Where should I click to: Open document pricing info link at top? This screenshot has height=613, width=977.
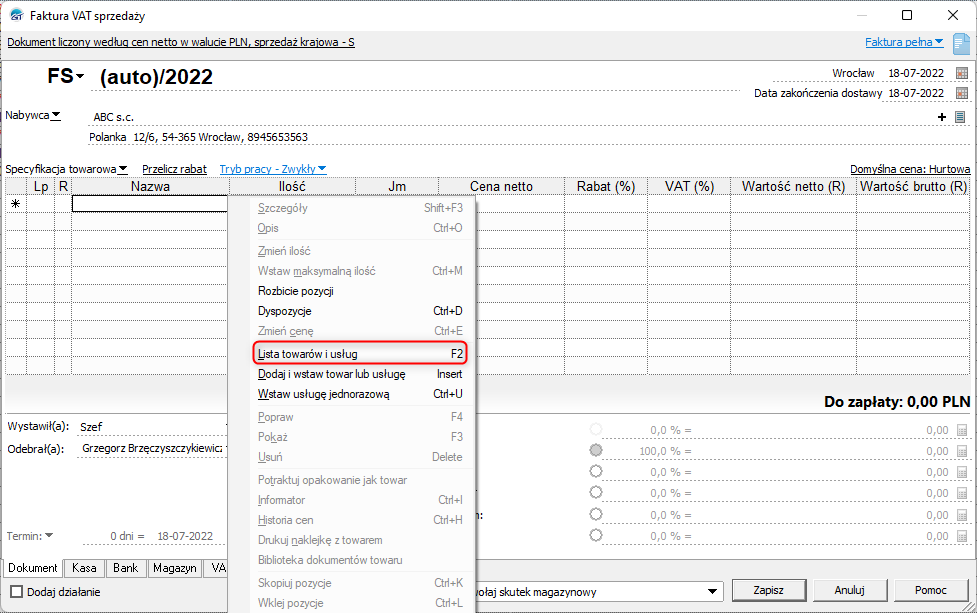click(x=181, y=42)
